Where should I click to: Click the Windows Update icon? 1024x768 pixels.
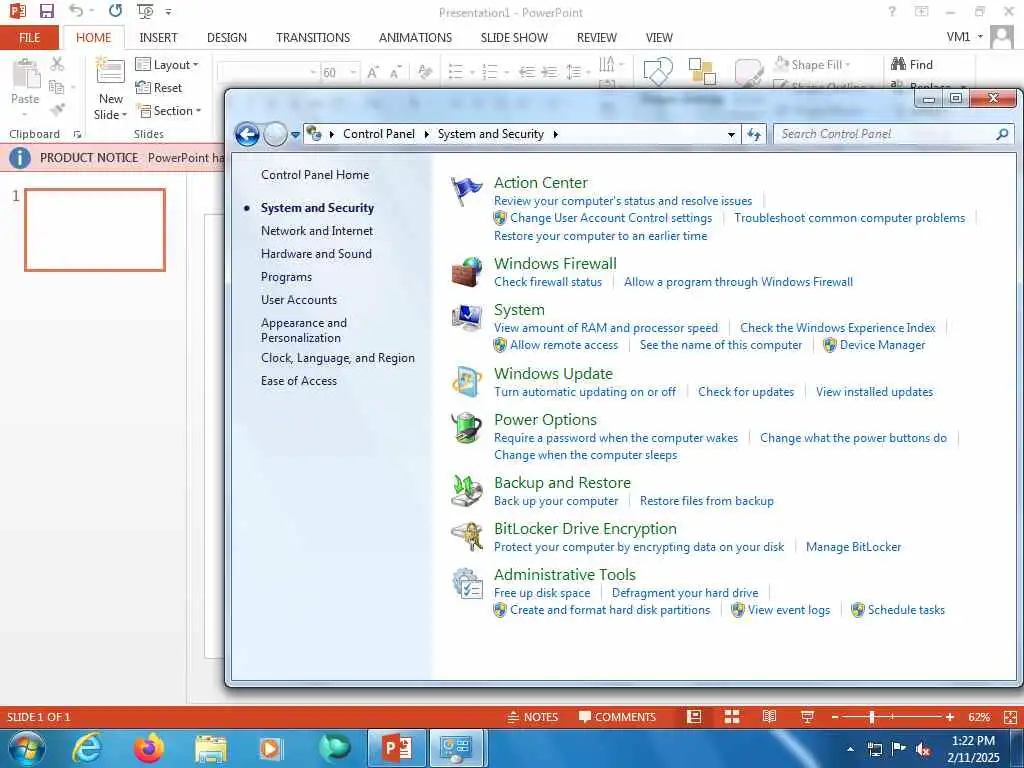466,382
